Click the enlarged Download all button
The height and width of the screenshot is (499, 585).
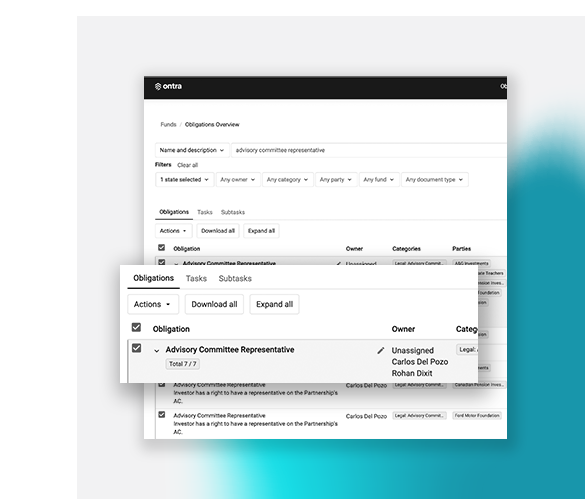click(214, 304)
